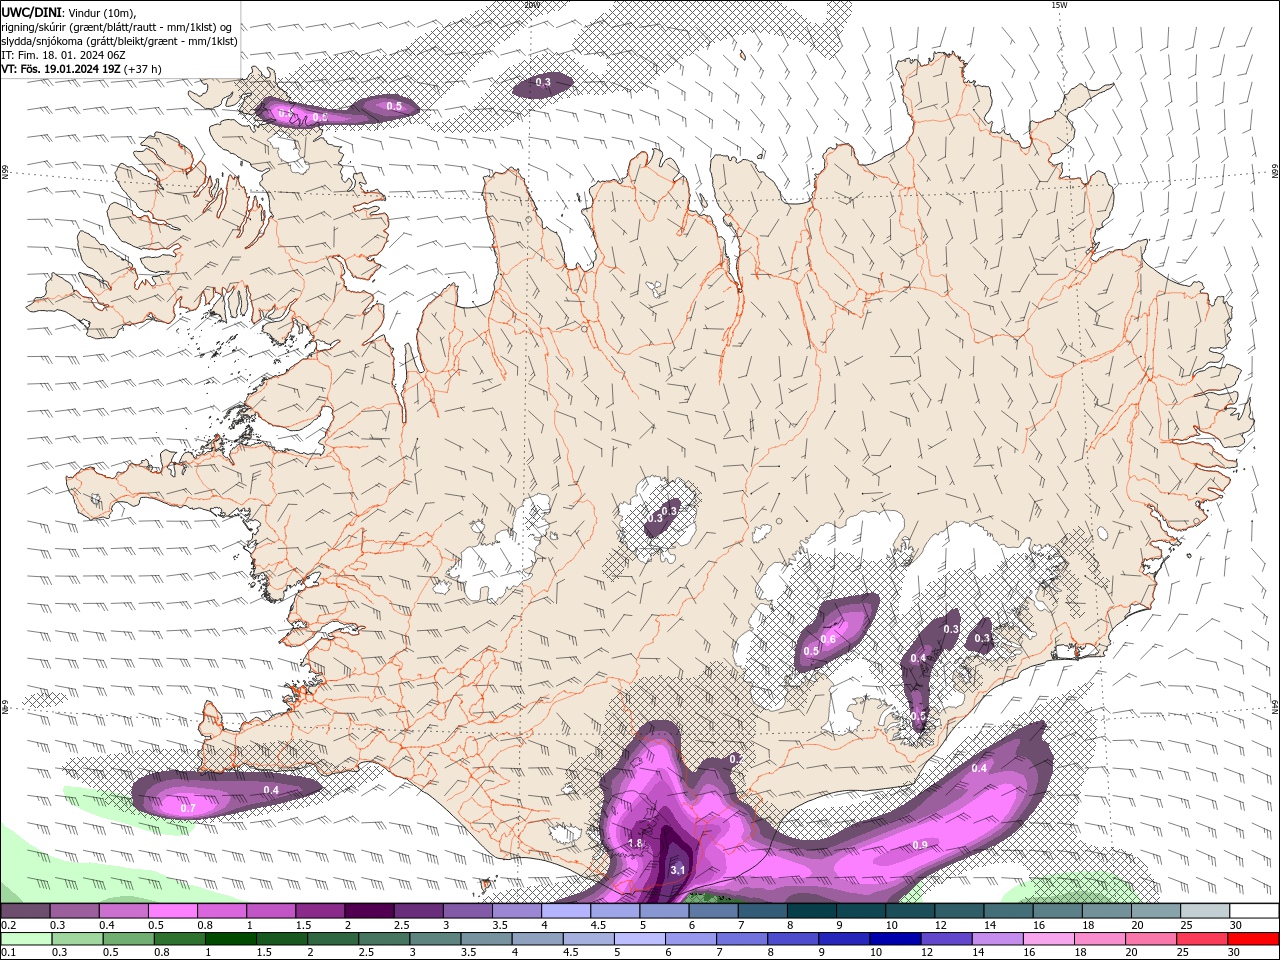This screenshot has width=1280, height=960.
Task: Click the UWC/DINI title text
Action: pyautogui.click(x=32, y=12)
